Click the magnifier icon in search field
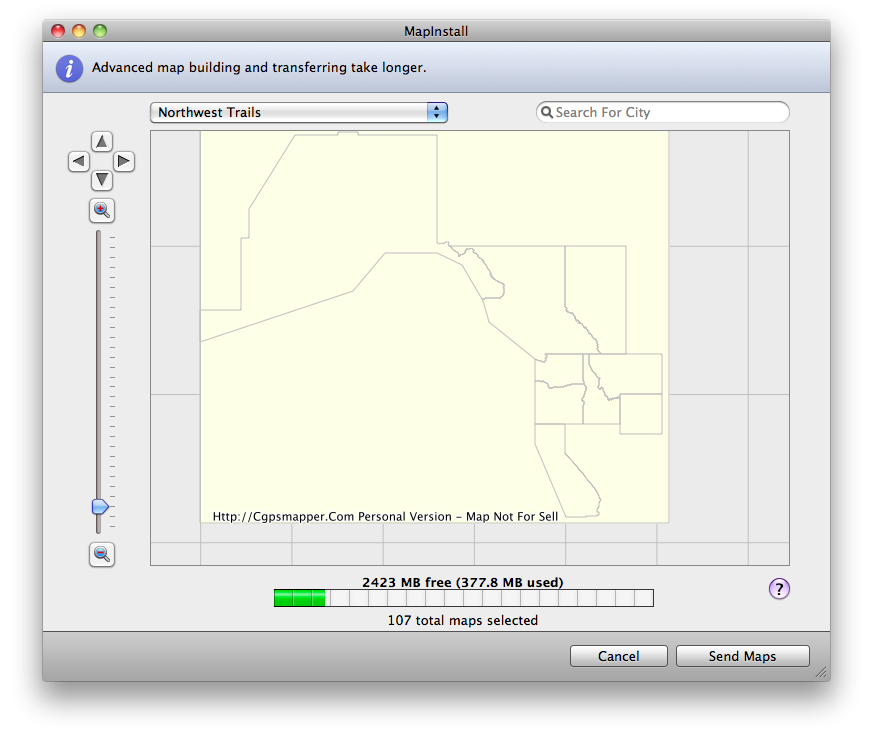The image size is (890, 740). [547, 113]
